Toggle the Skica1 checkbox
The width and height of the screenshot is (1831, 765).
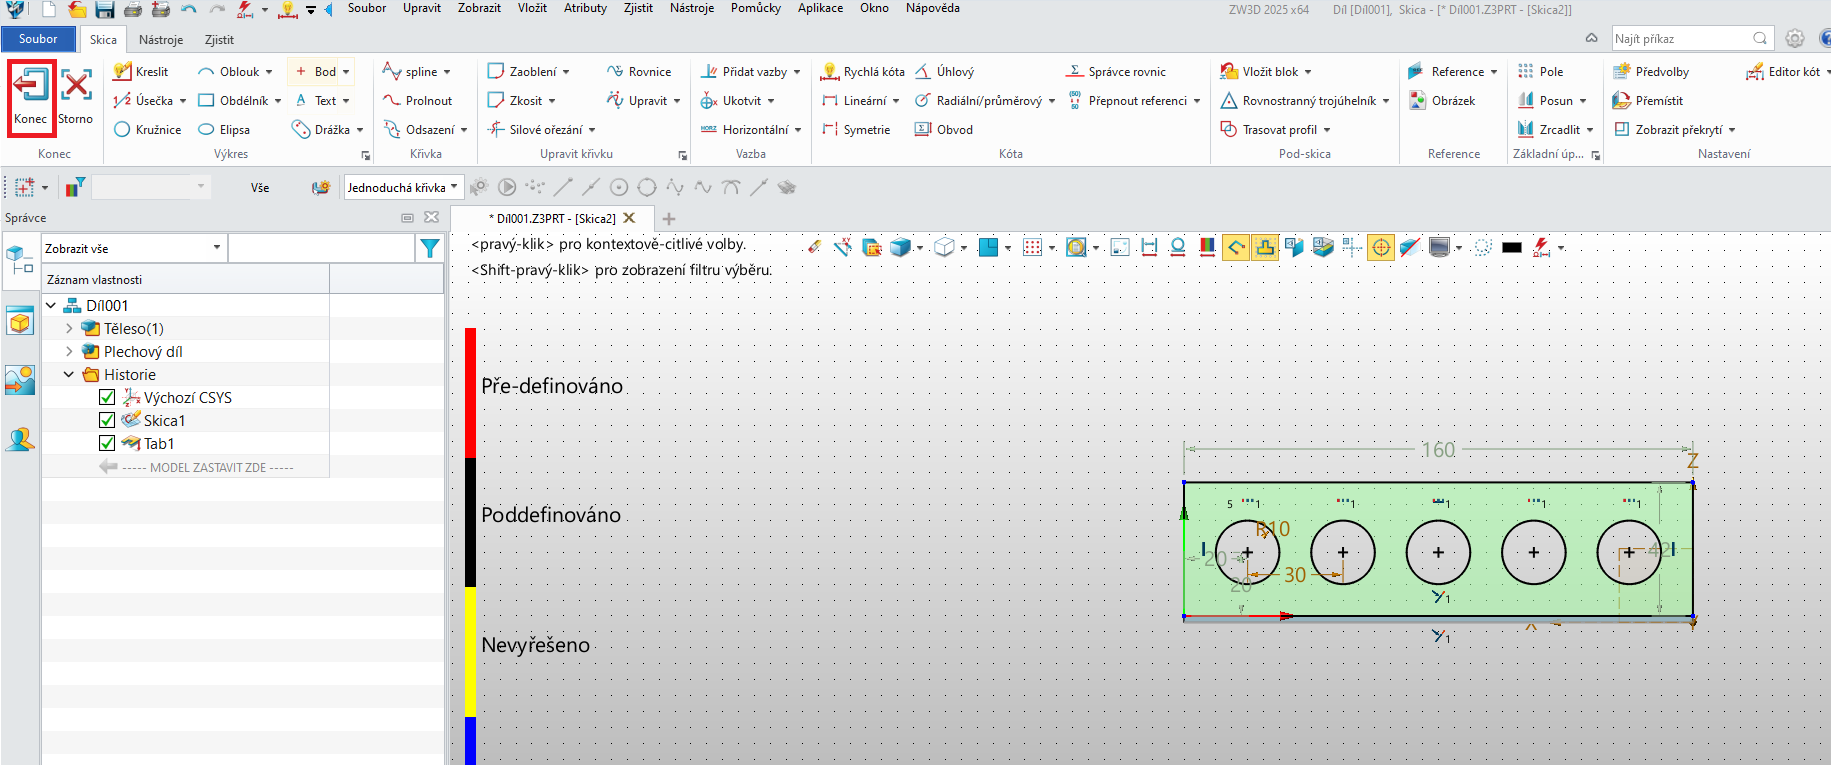pyautogui.click(x=107, y=420)
